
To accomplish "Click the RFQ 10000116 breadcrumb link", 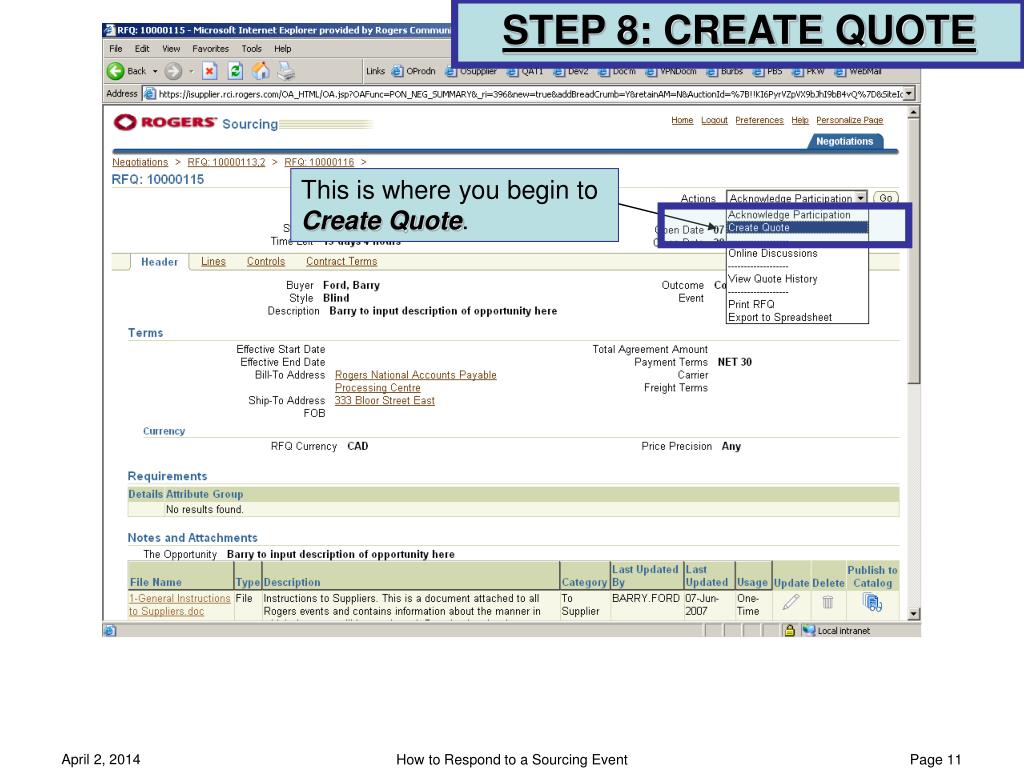I will click(319, 162).
